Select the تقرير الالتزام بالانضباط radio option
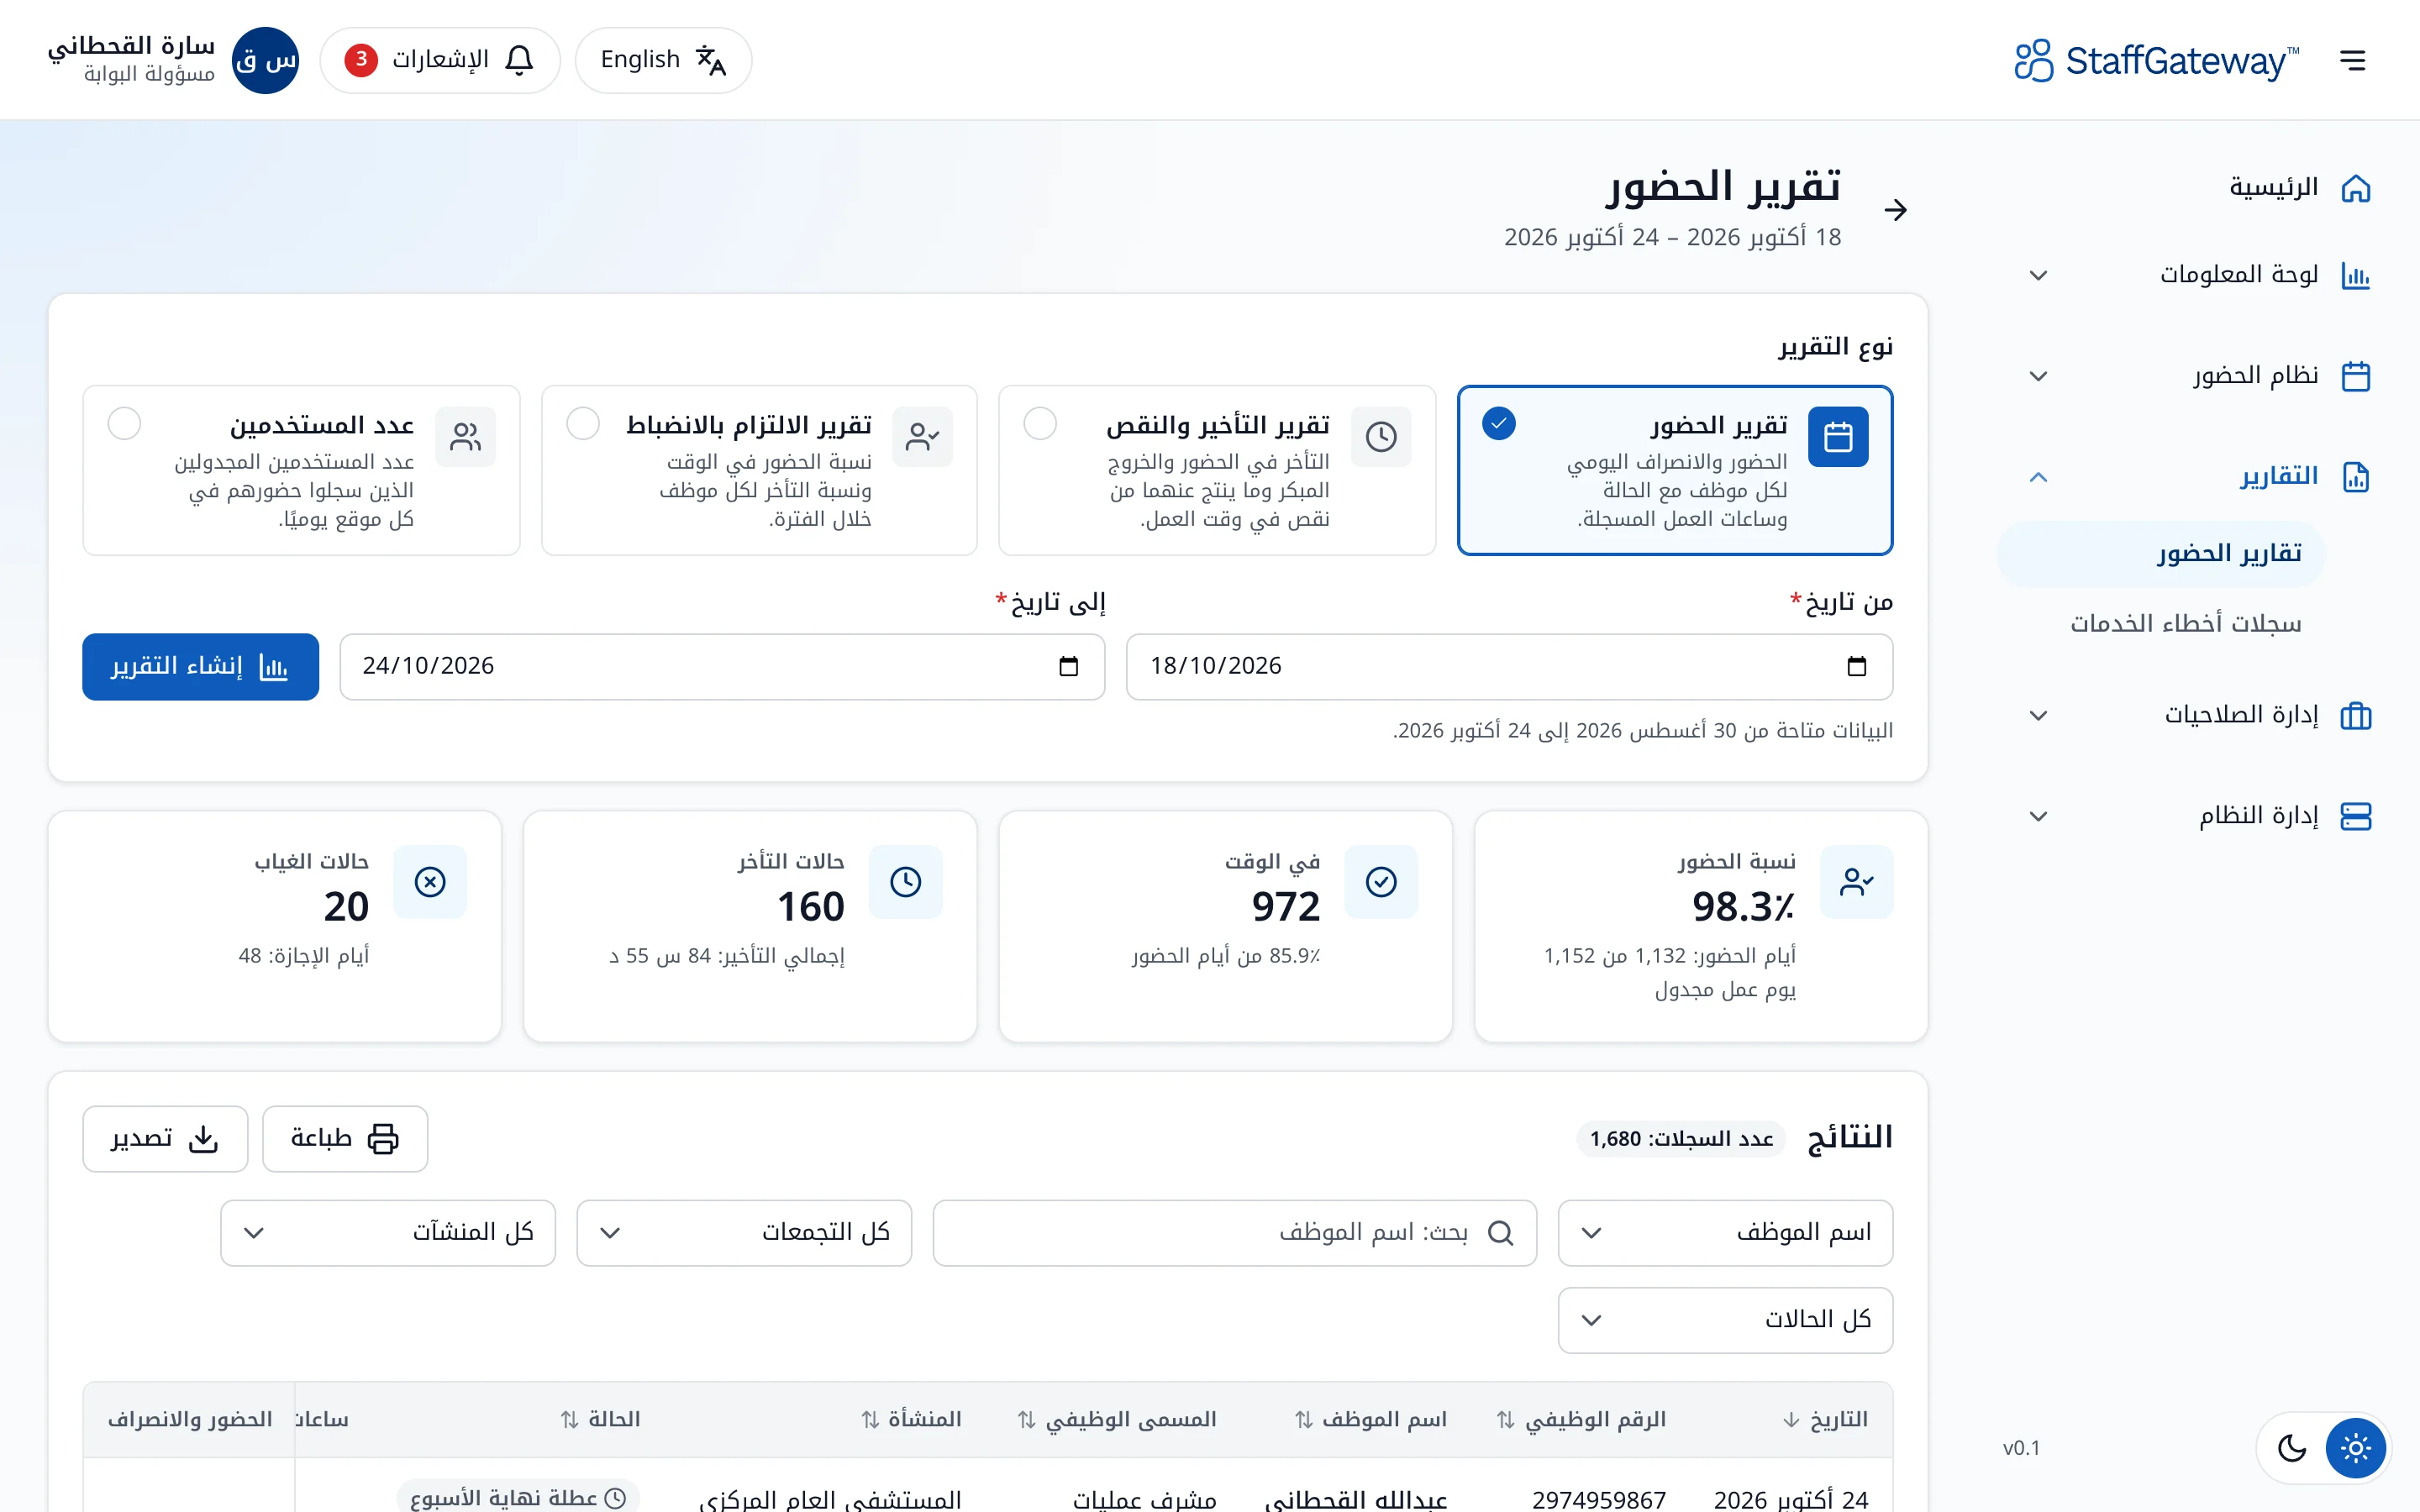This screenshot has width=2420, height=1512. (x=583, y=424)
